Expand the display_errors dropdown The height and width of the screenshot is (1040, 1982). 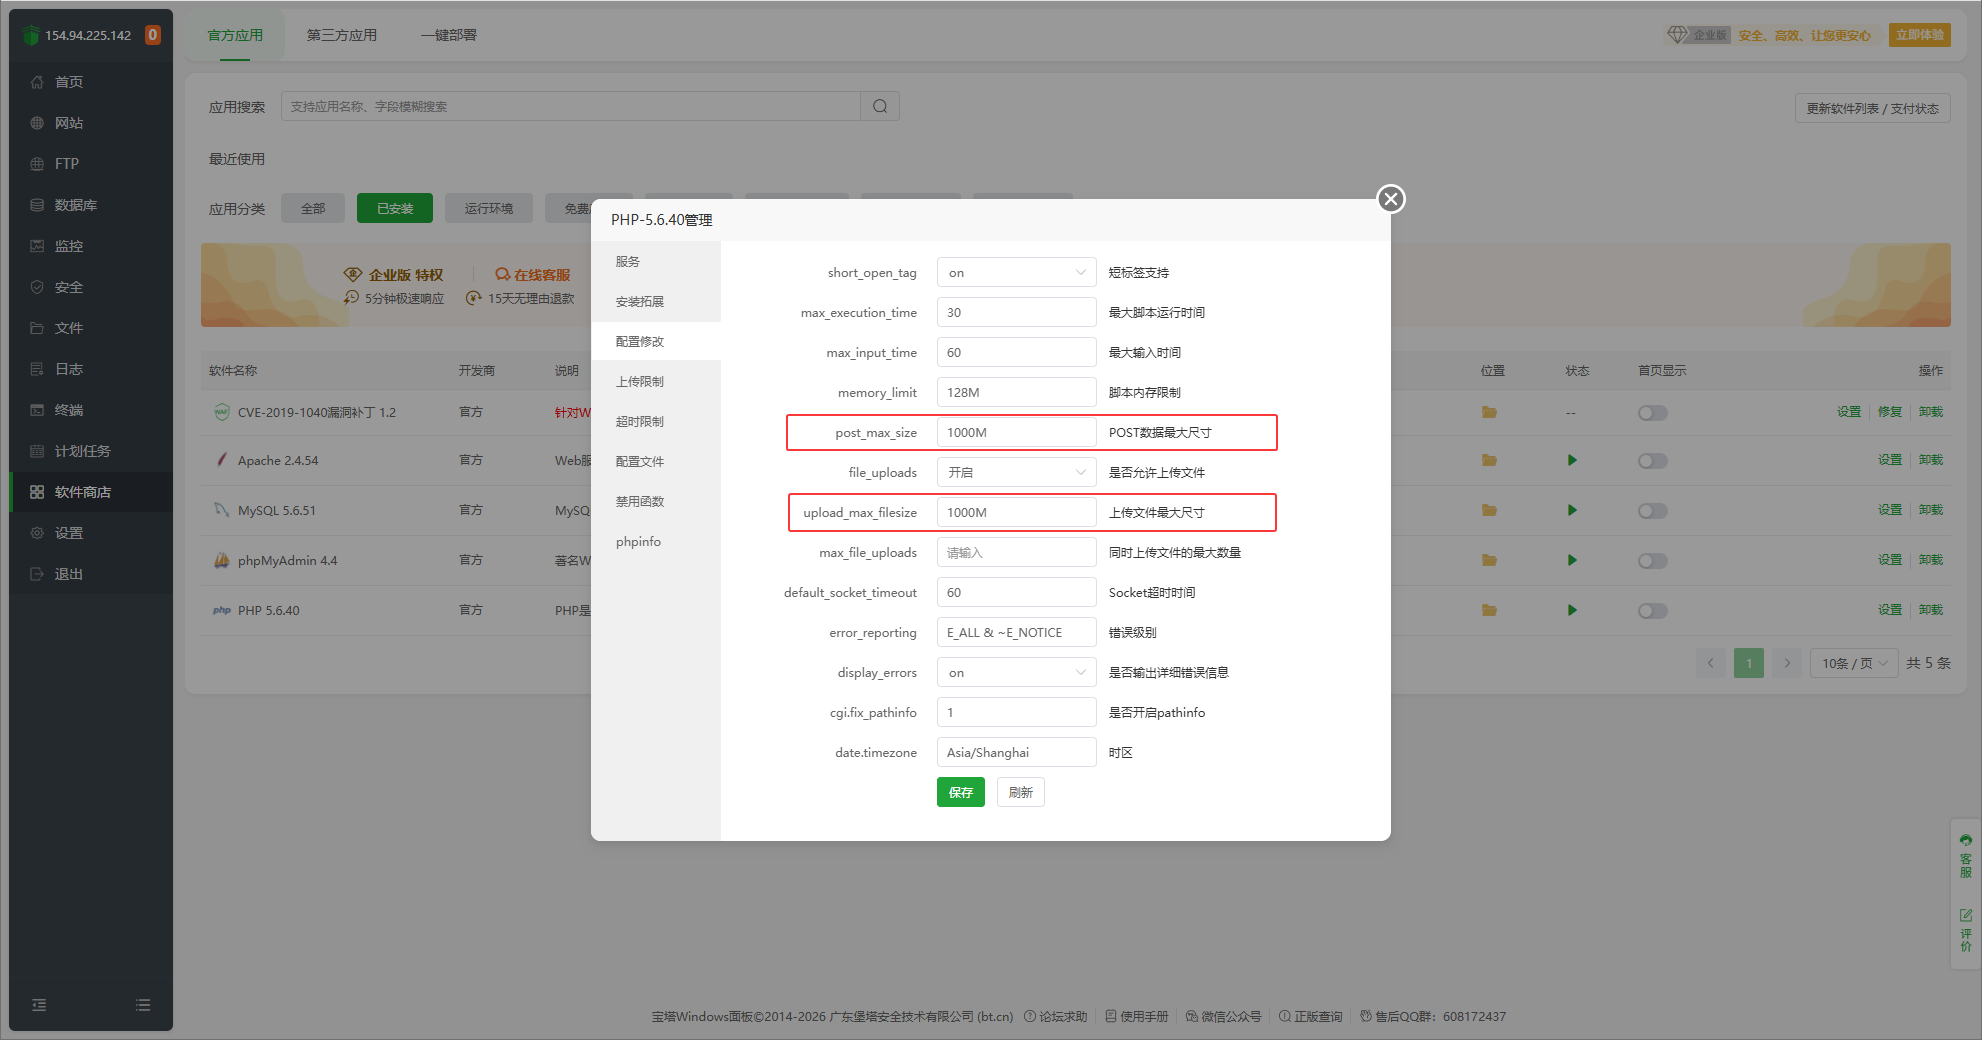1016,673
